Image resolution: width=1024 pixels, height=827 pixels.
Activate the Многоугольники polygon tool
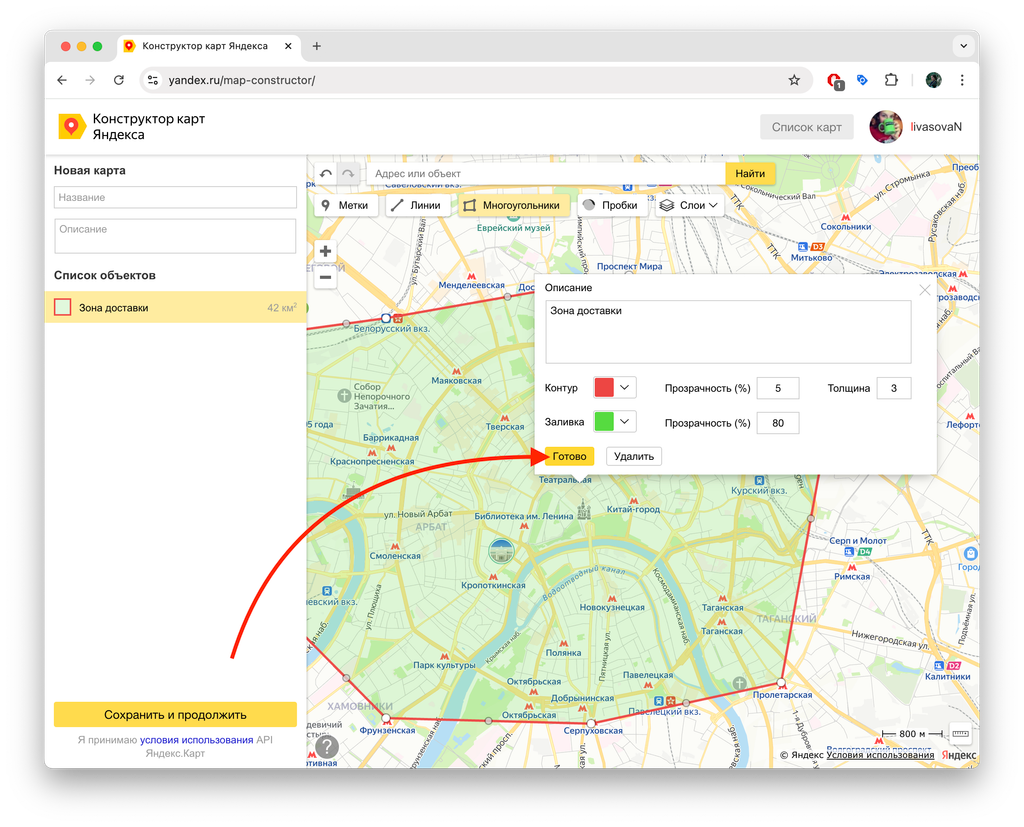(513, 205)
